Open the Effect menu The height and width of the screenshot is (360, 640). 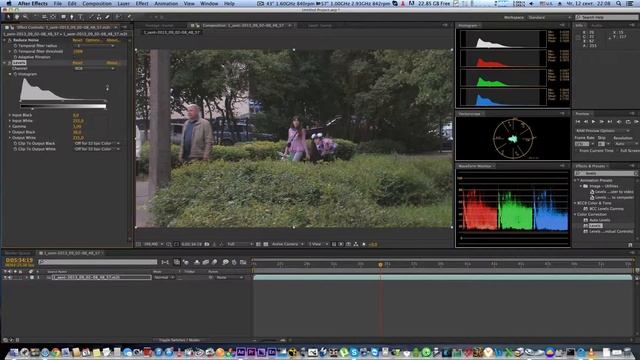[142, 3]
